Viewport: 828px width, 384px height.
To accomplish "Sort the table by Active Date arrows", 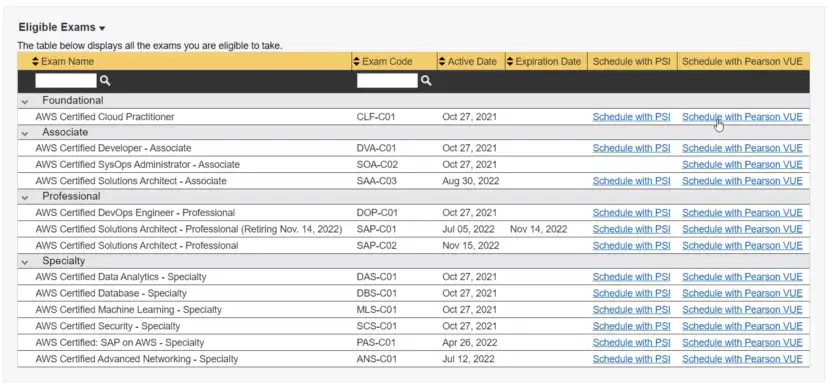I will [442, 61].
